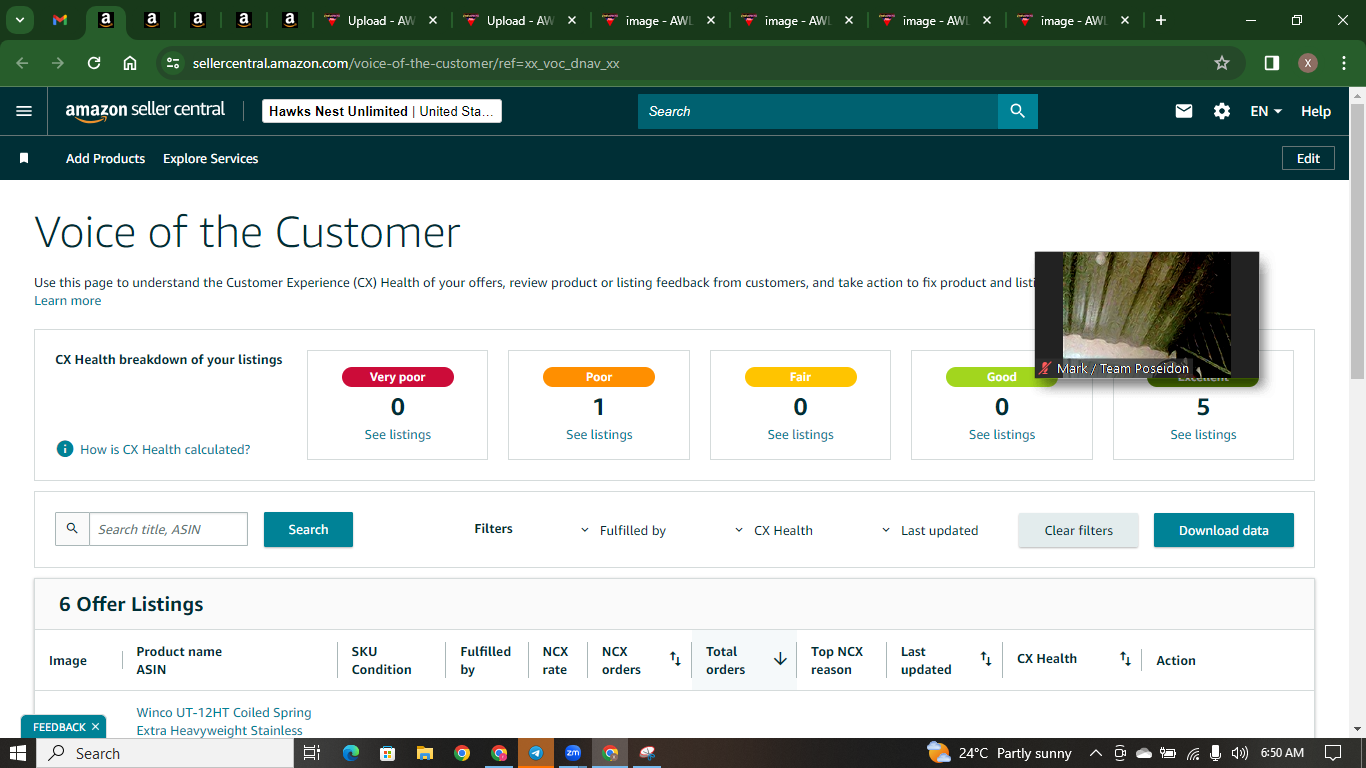1366x768 pixels.
Task: Sort listings by Total orders arrow
Action: pyautogui.click(x=780, y=659)
